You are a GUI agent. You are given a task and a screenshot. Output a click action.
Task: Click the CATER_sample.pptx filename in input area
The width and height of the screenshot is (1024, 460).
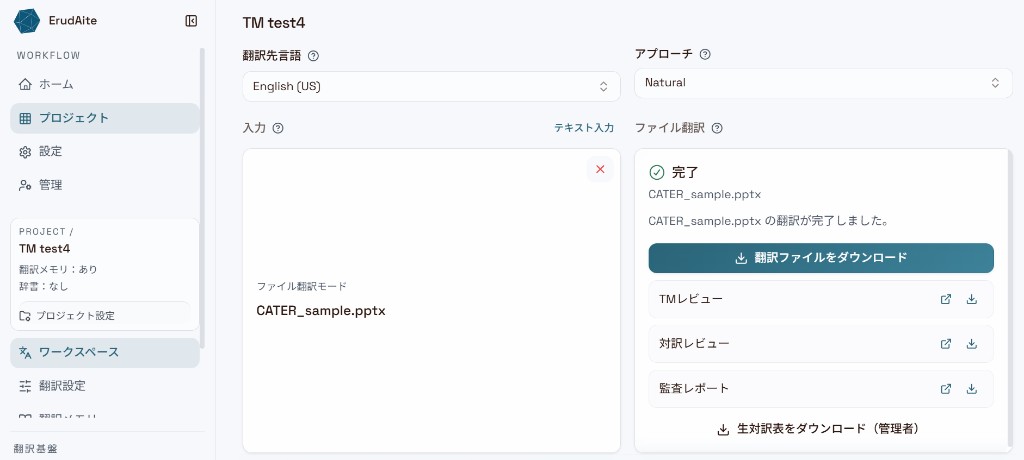tap(321, 311)
